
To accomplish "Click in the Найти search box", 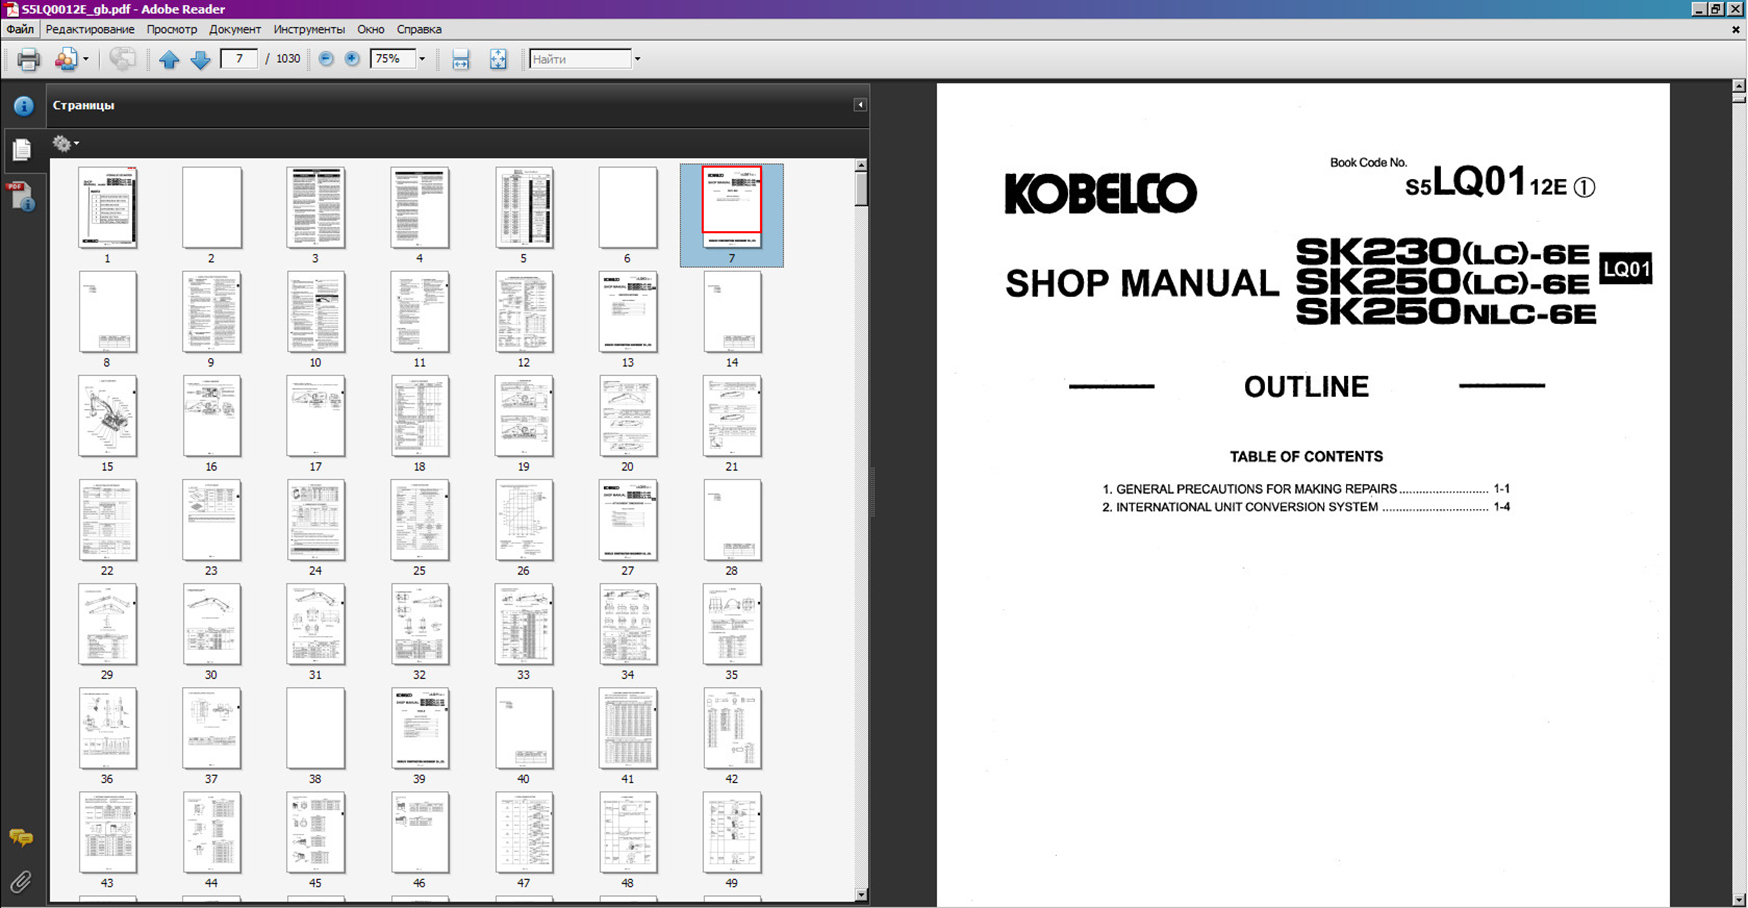I will 580,59.
